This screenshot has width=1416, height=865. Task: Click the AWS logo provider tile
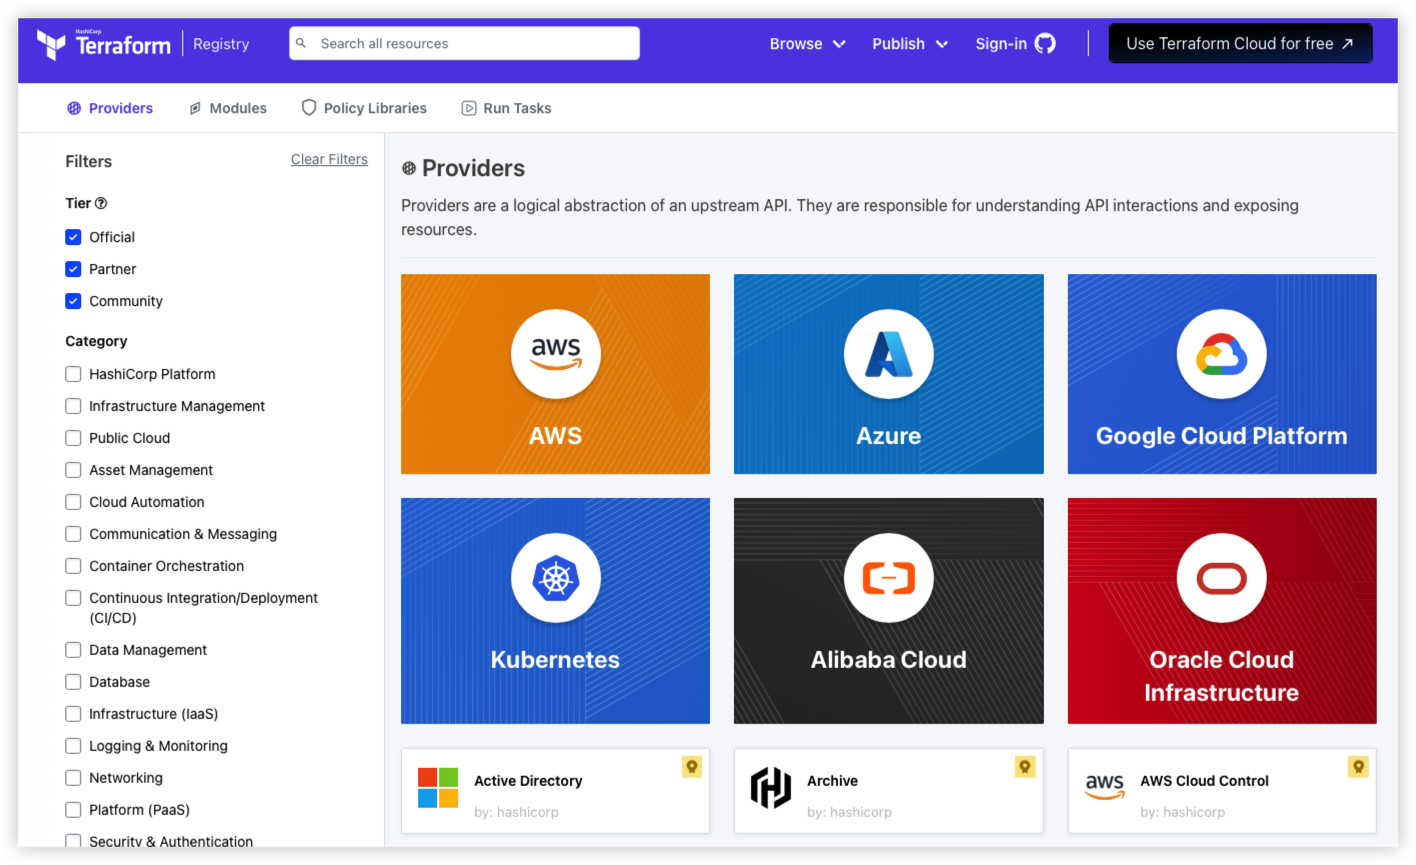555,355
